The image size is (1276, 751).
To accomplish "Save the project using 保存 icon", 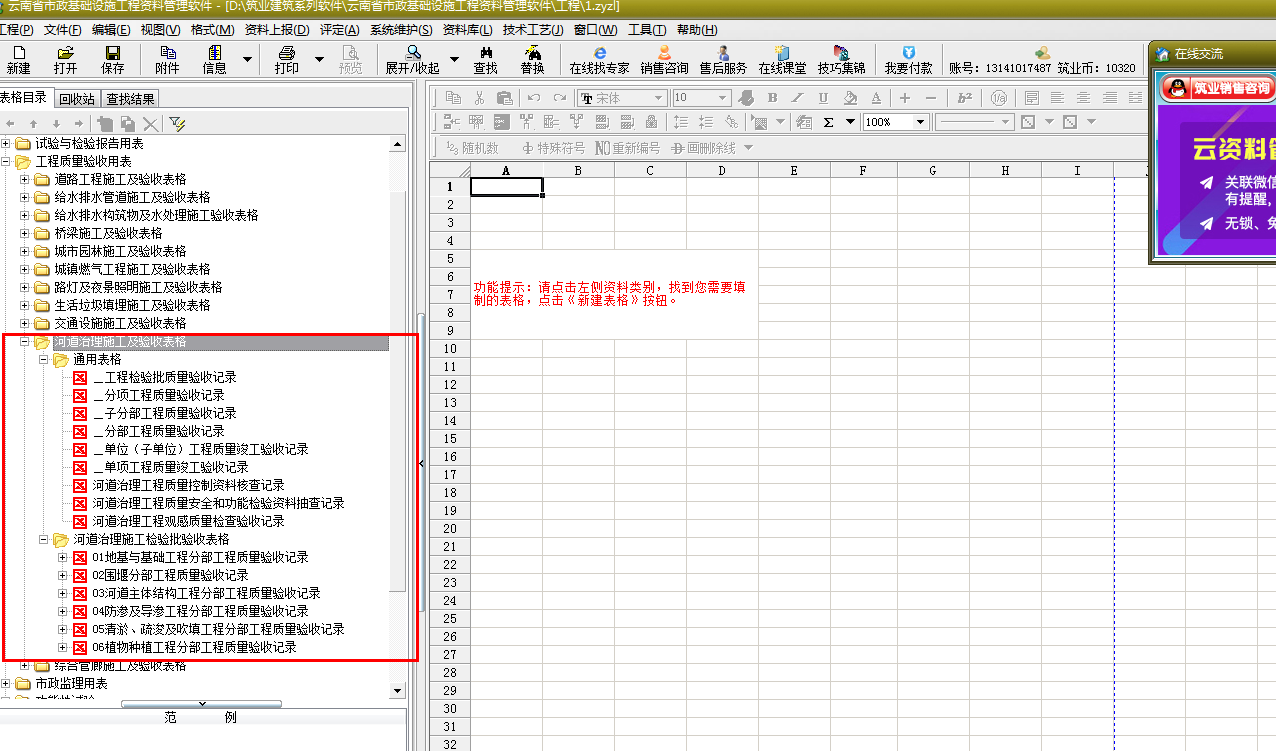I will point(112,59).
